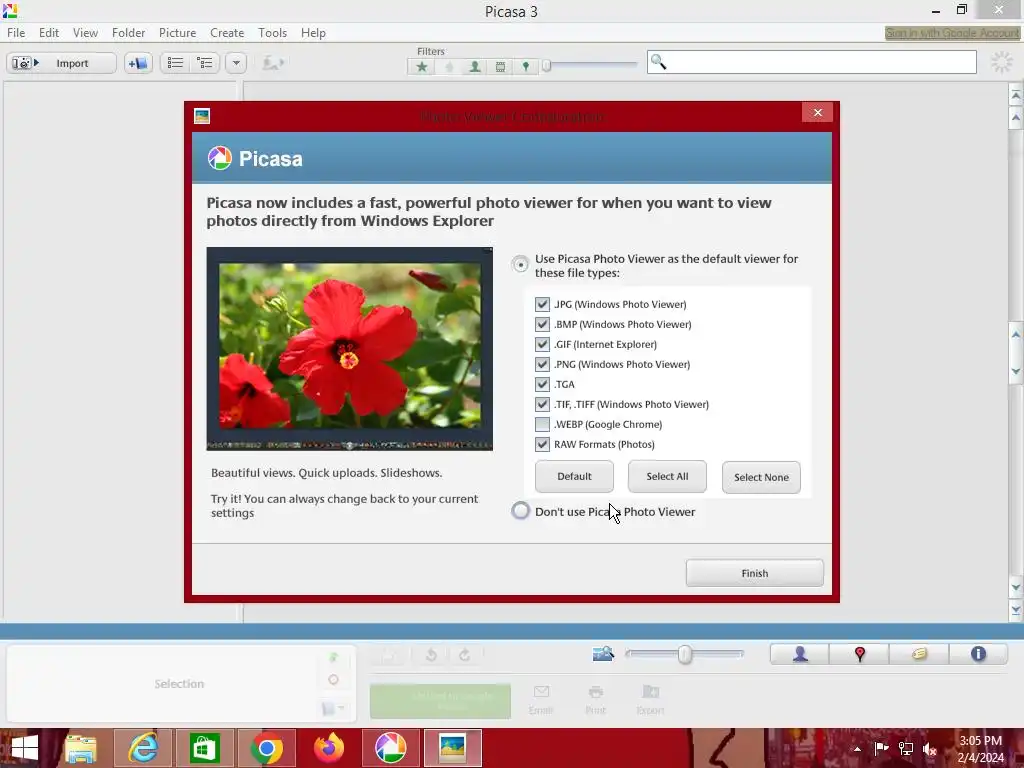Click the Import button in Picasa toolbar
Screen dimensions: 1024x768
coord(61,63)
